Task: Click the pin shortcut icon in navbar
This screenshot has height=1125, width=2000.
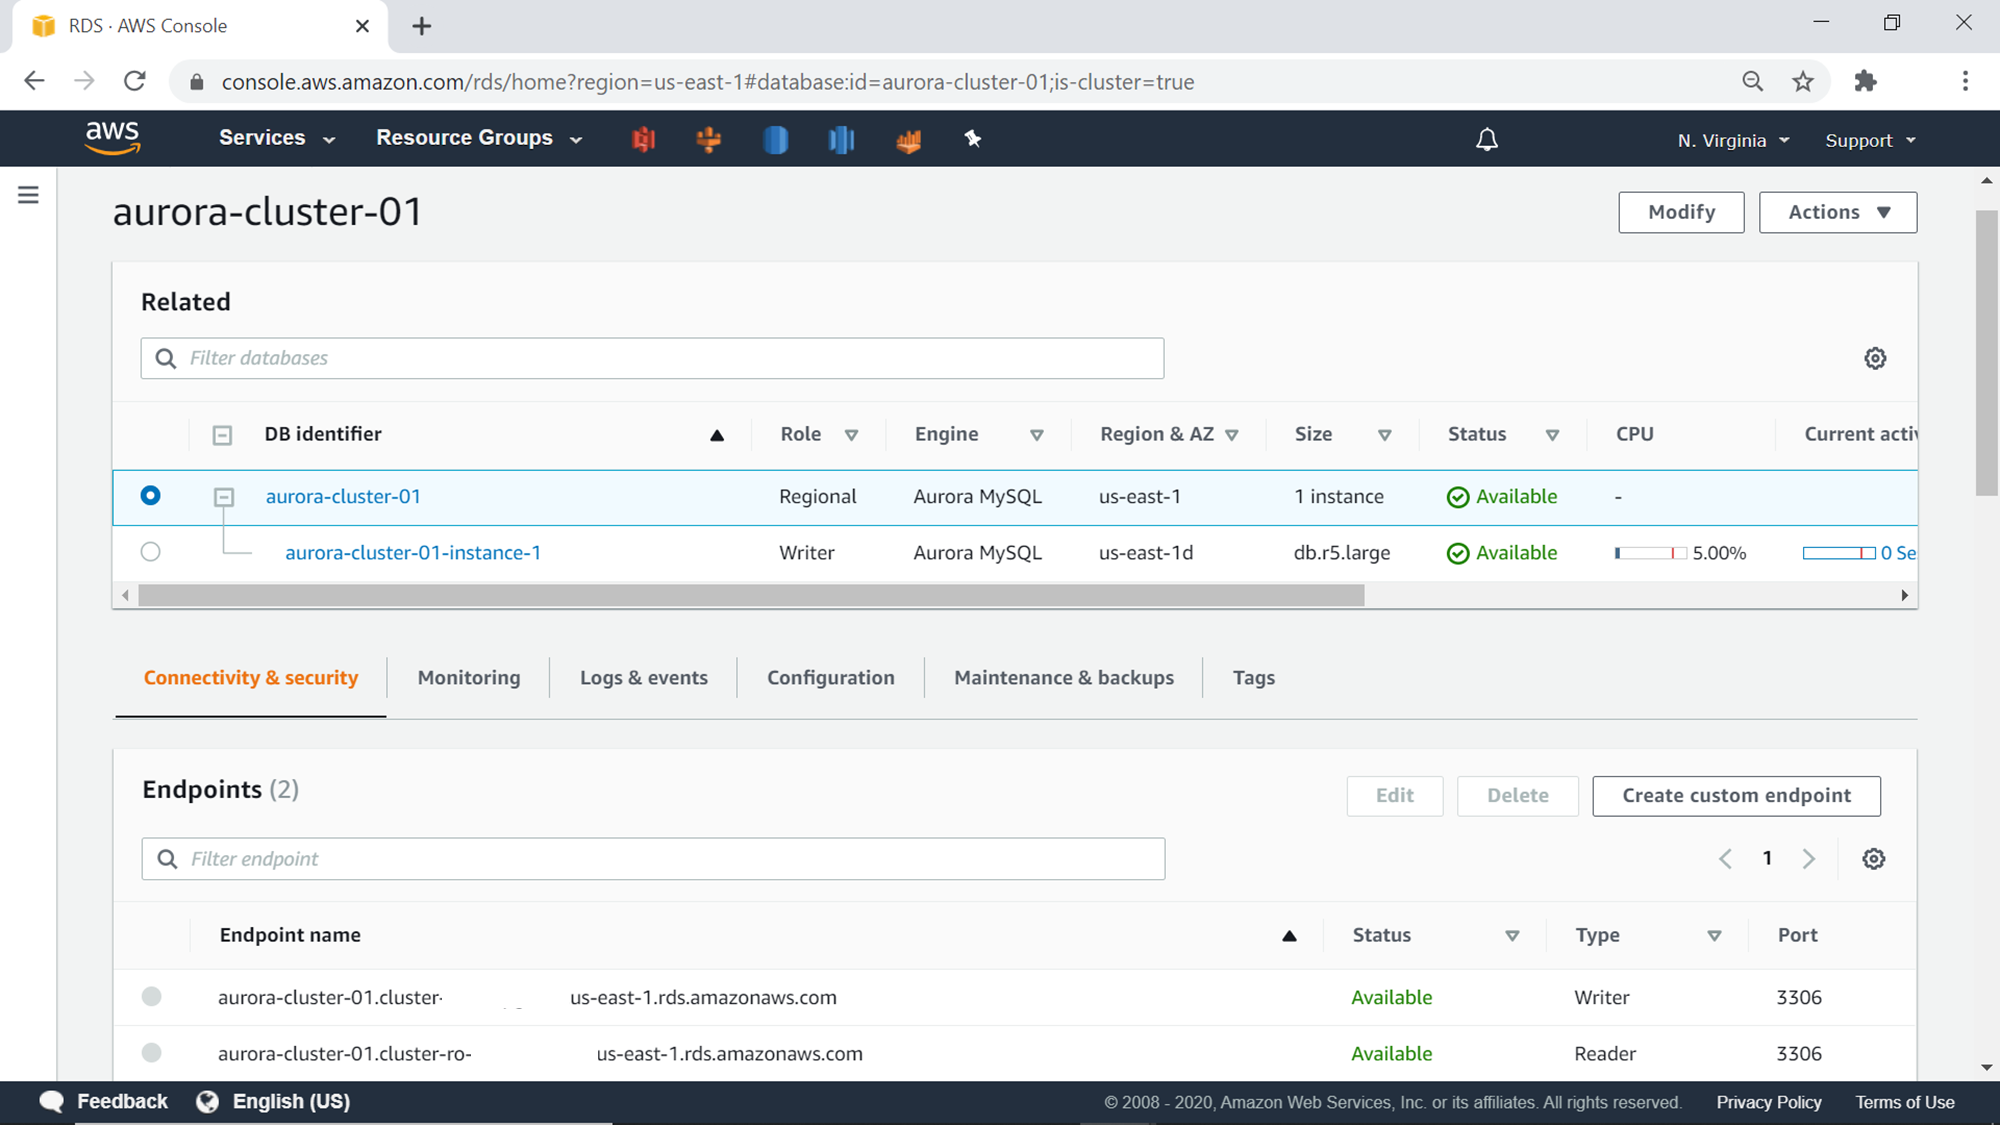Action: 972,139
